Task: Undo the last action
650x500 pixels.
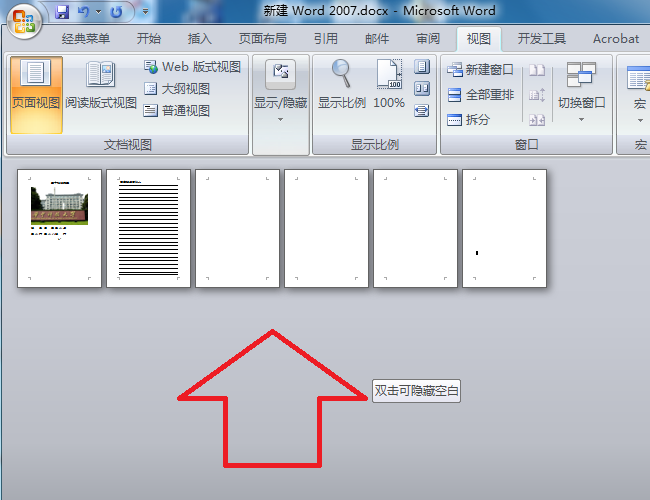Action: pos(84,12)
